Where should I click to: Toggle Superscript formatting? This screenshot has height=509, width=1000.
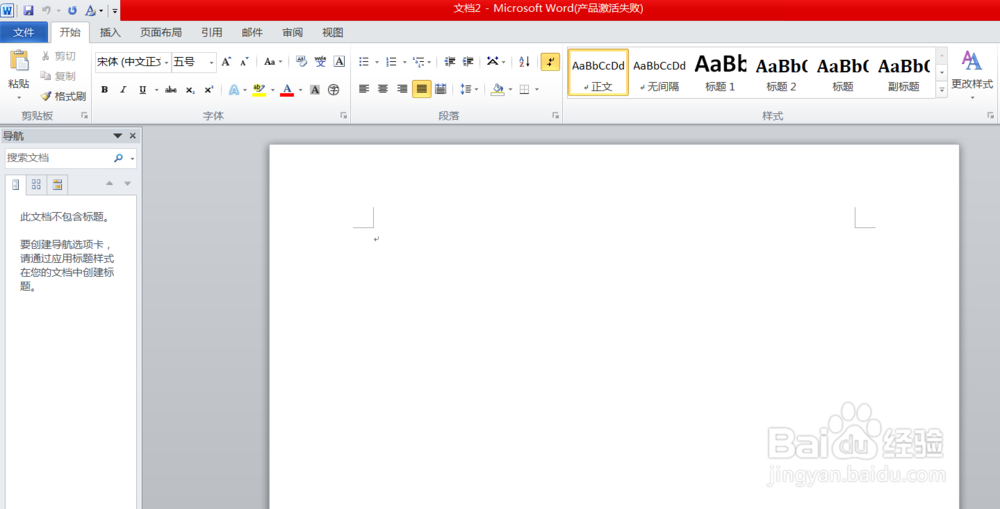[x=209, y=90]
